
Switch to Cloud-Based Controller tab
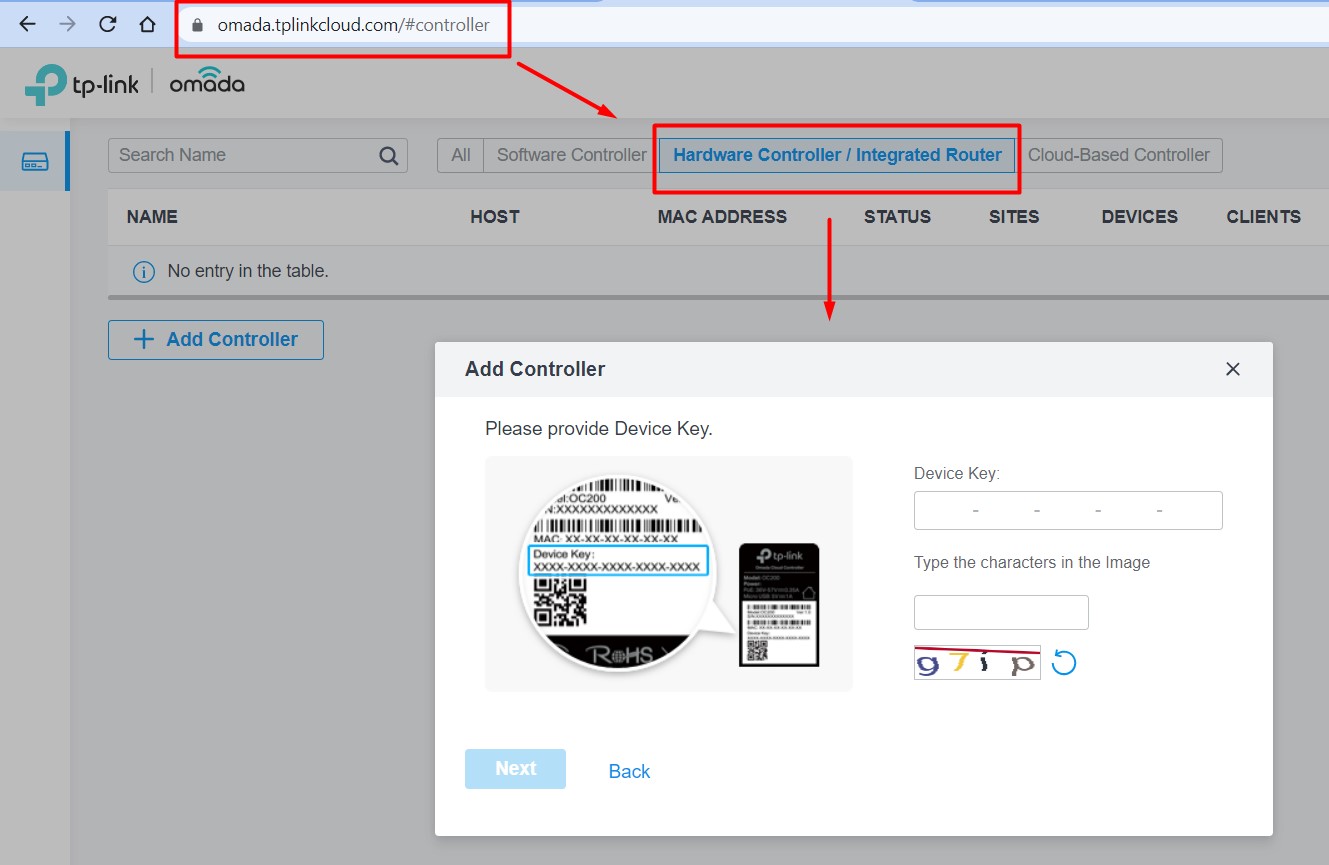1118,155
